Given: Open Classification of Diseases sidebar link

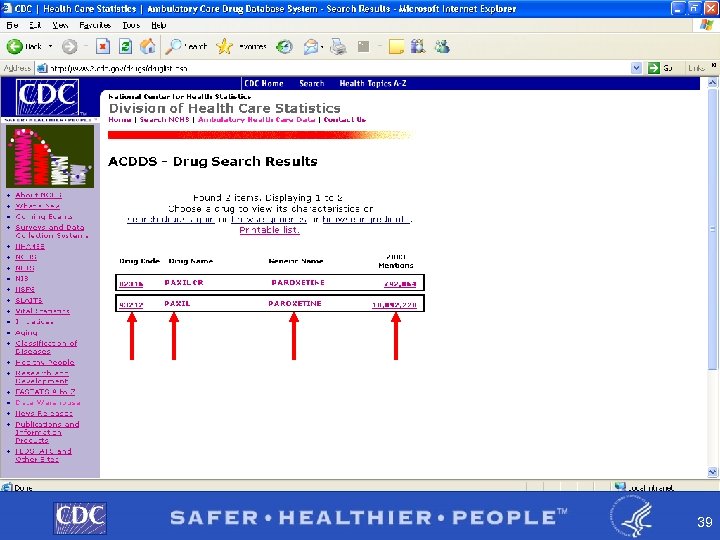Looking at the screenshot, I should click(46, 347).
